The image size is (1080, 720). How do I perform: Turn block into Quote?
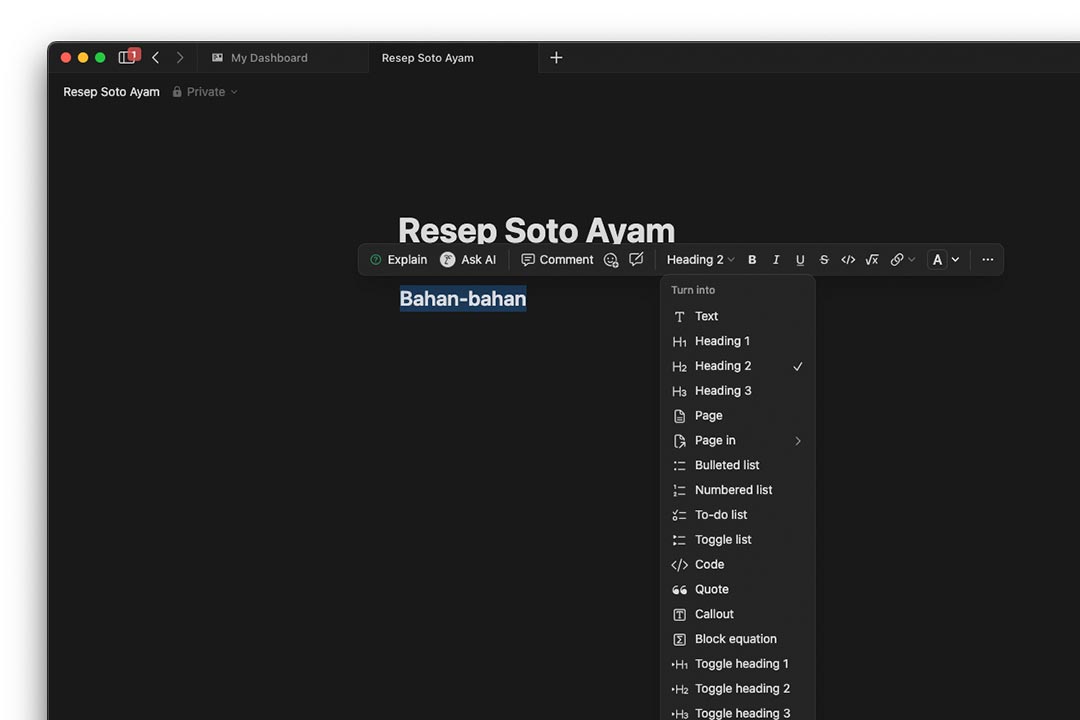[738, 589]
